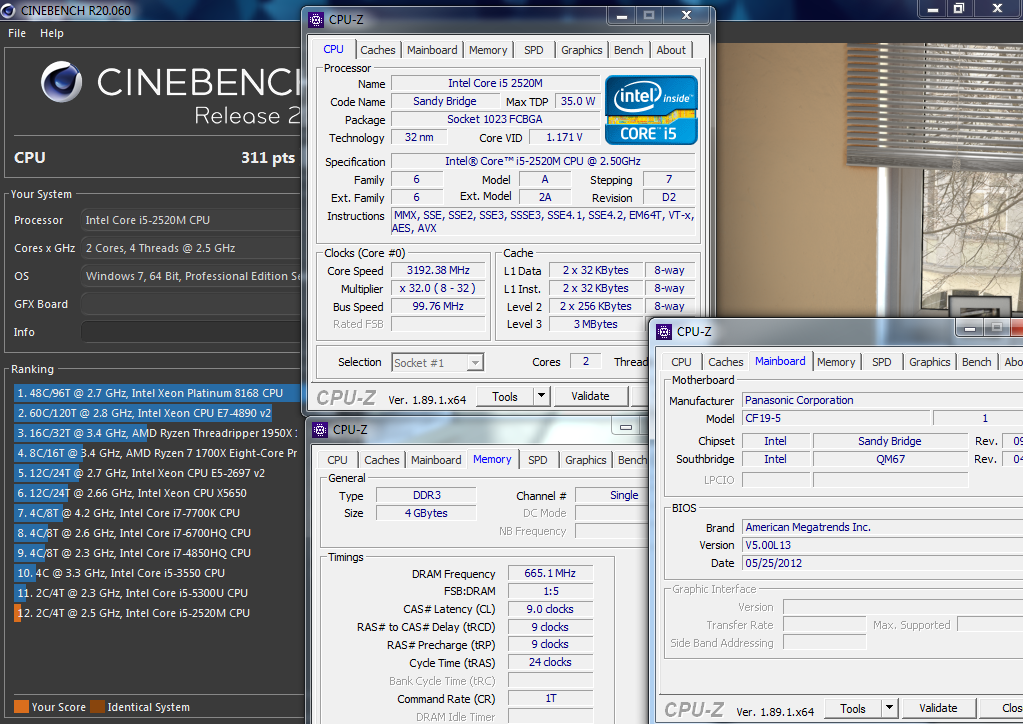Select CPU tab in Memory CPU-Z window
Screen dimensions: 1023x724
pyautogui.click(x=337, y=460)
